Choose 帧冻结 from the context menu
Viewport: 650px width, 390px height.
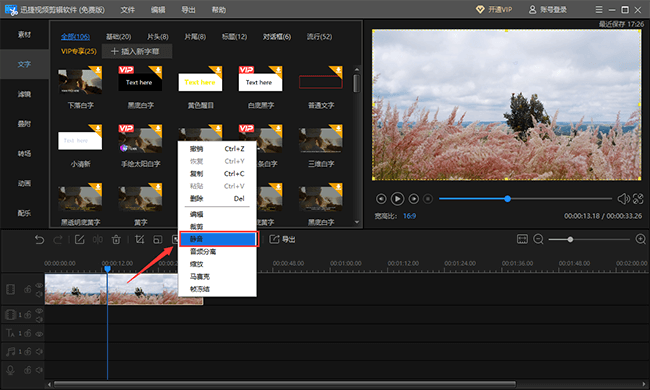click(x=217, y=289)
